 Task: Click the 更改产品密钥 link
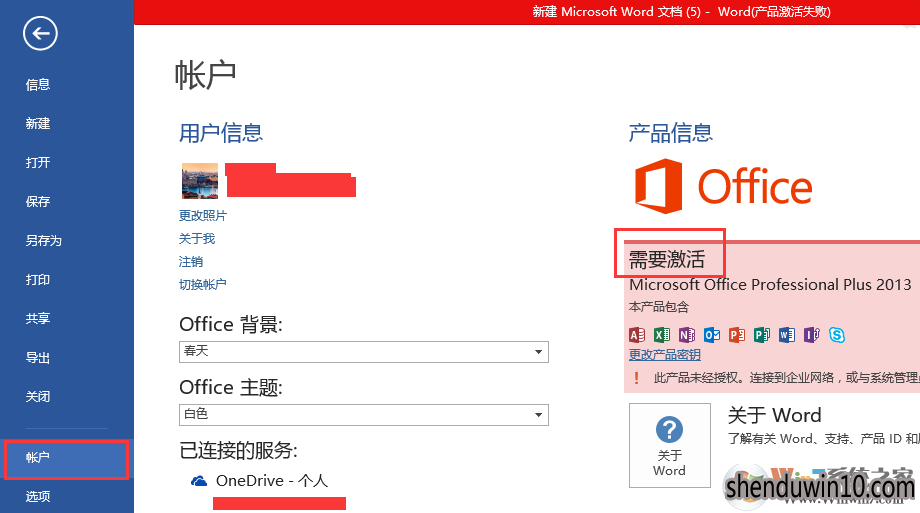(665, 355)
